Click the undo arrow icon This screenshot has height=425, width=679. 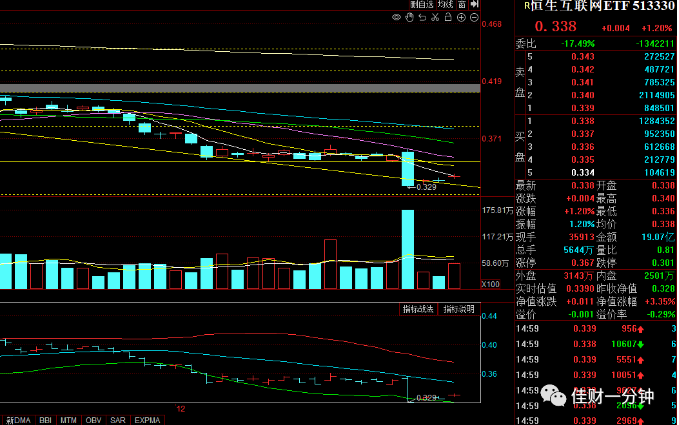[422, 17]
